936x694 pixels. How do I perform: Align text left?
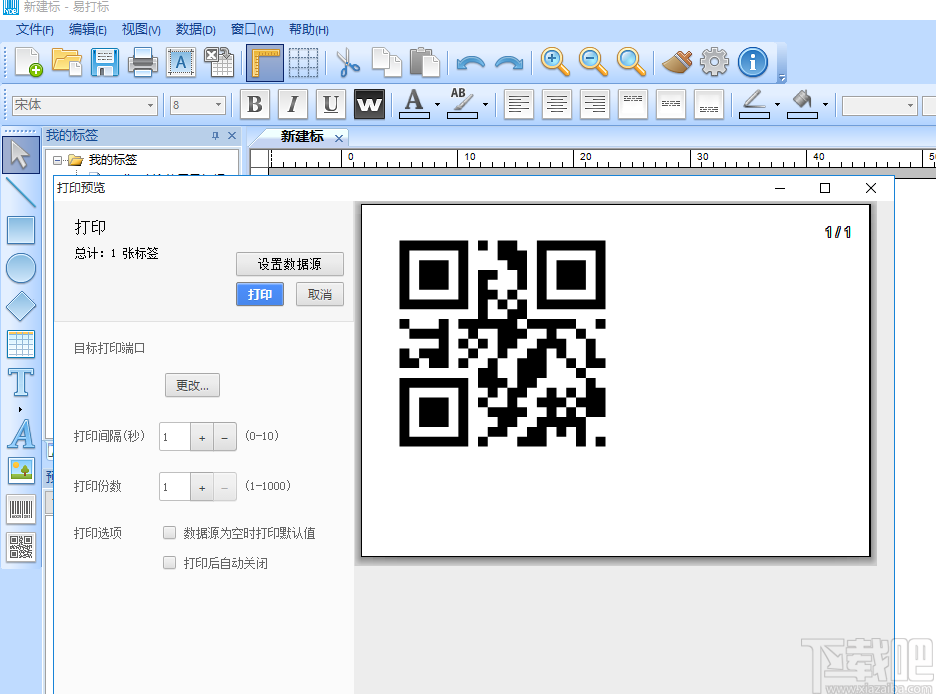point(519,104)
